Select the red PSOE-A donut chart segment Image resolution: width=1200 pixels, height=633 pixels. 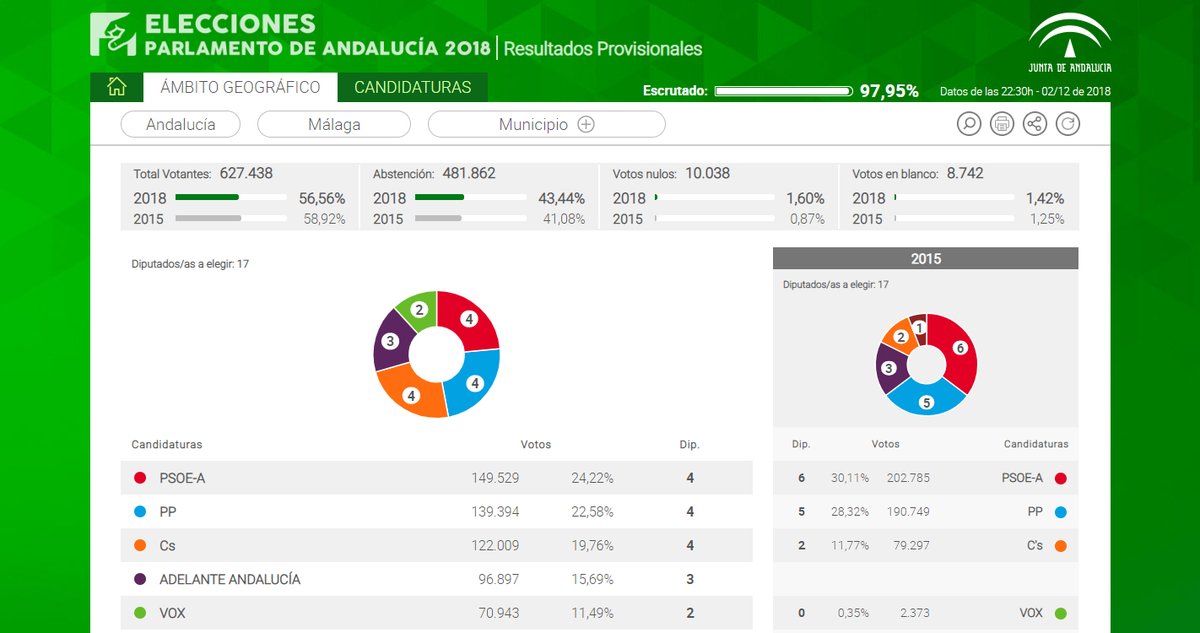(x=472, y=320)
